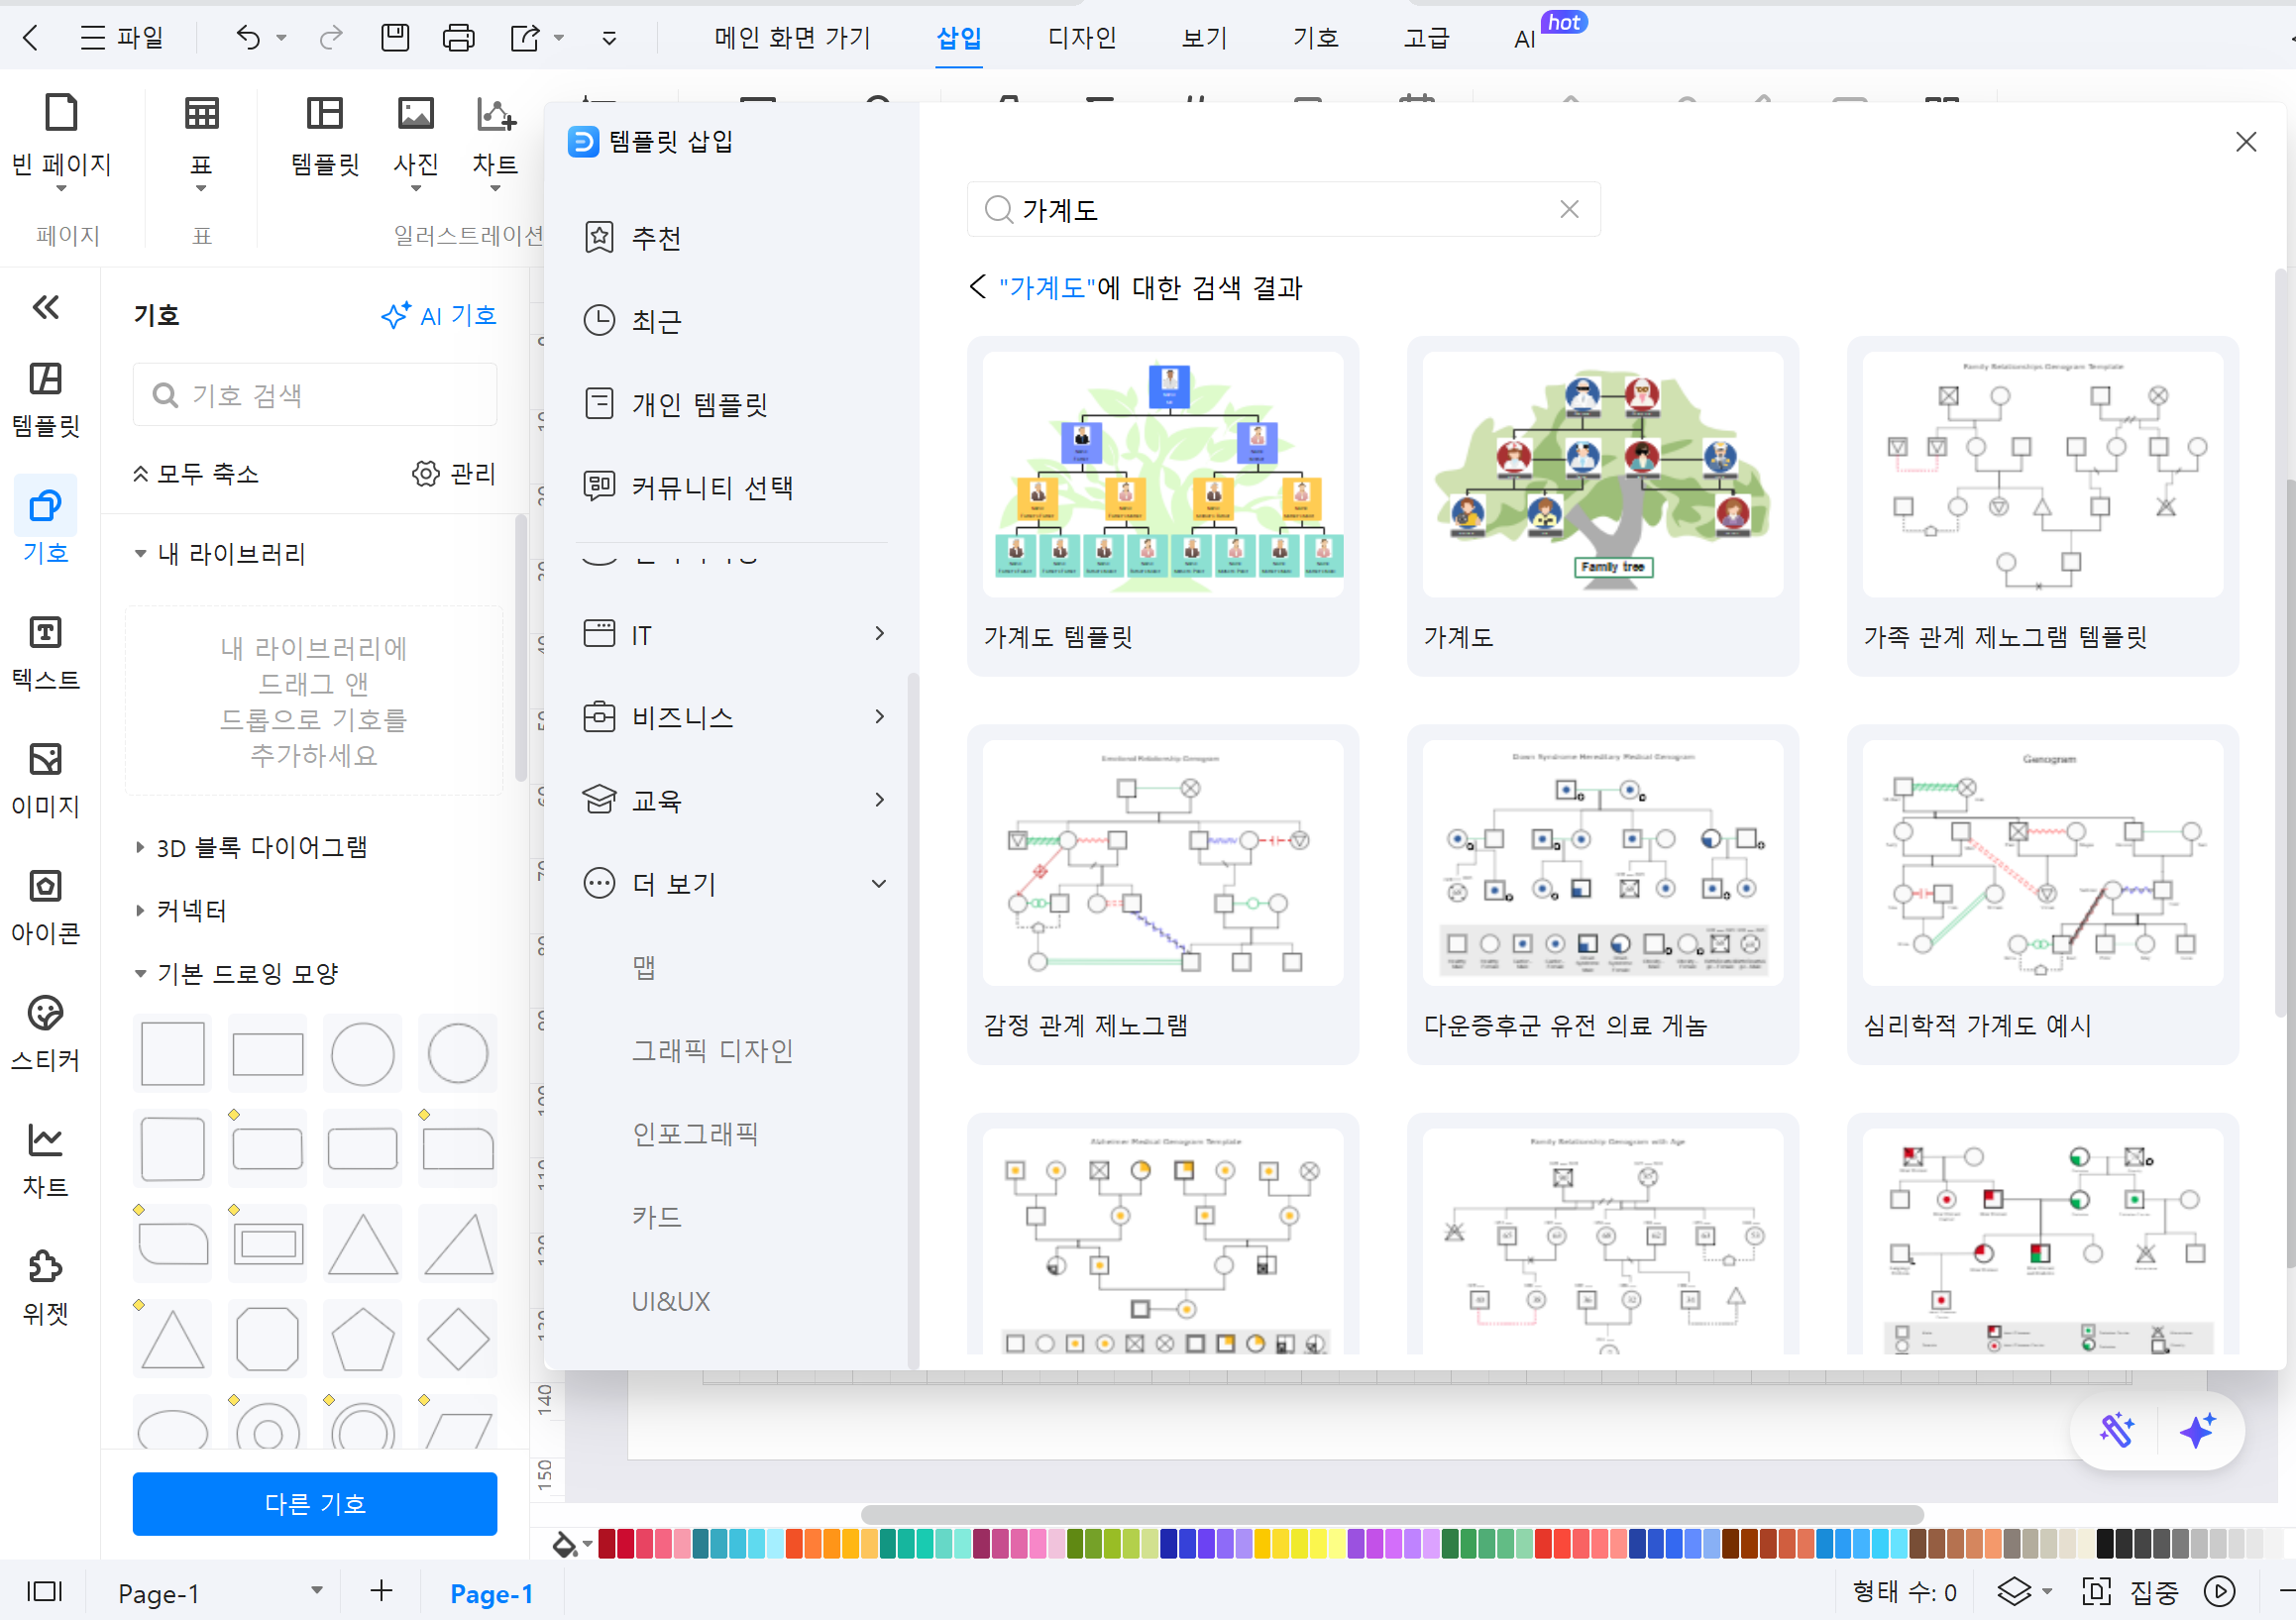Open the 위젯 sidebar panel

coord(46,1289)
